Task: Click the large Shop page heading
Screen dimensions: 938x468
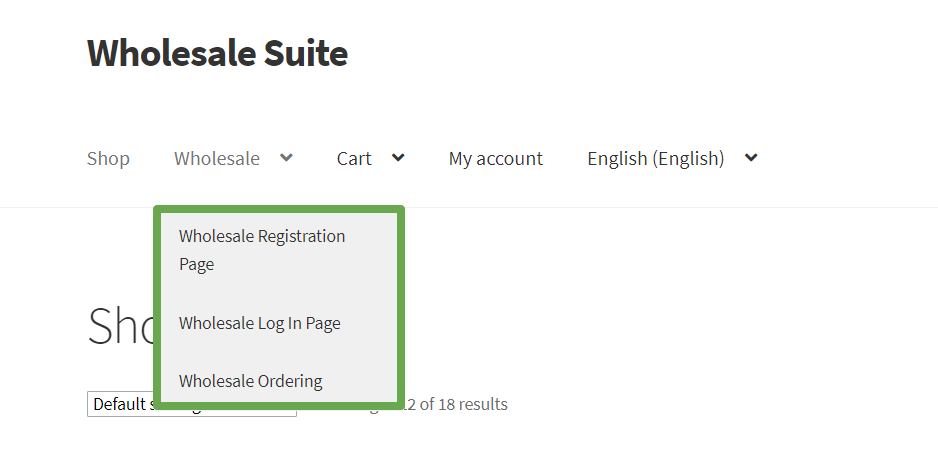Action: [x=120, y=326]
